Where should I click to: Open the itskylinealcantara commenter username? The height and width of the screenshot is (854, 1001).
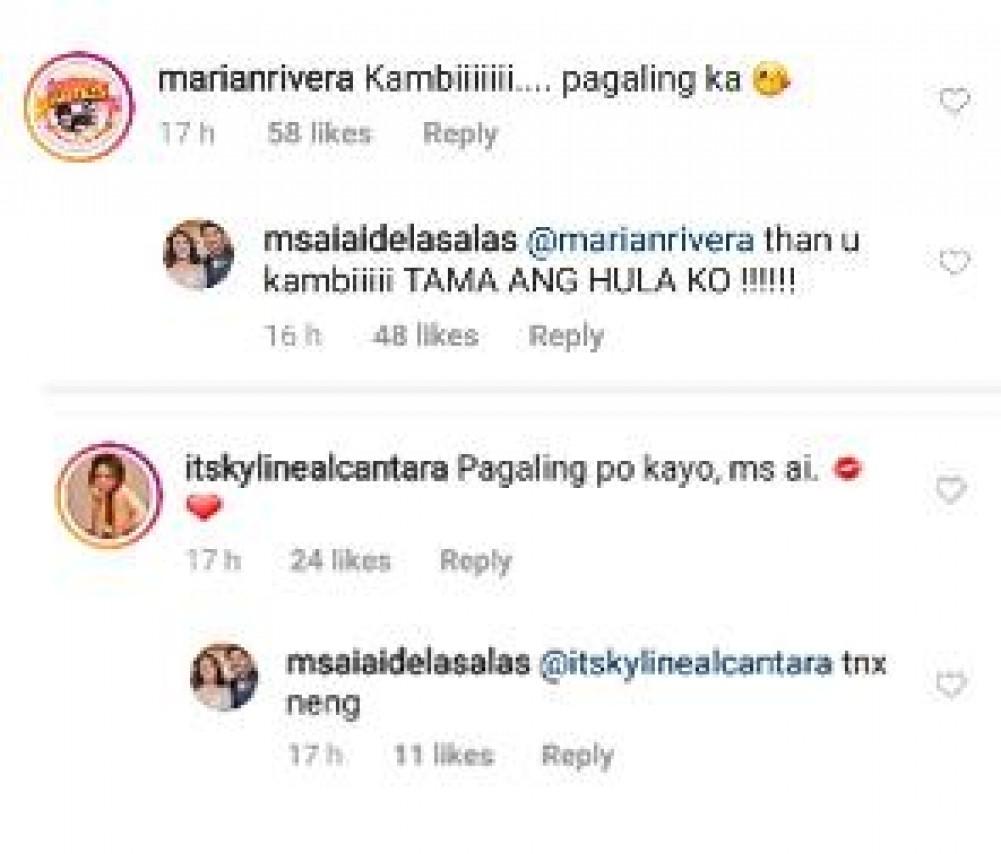(317, 469)
